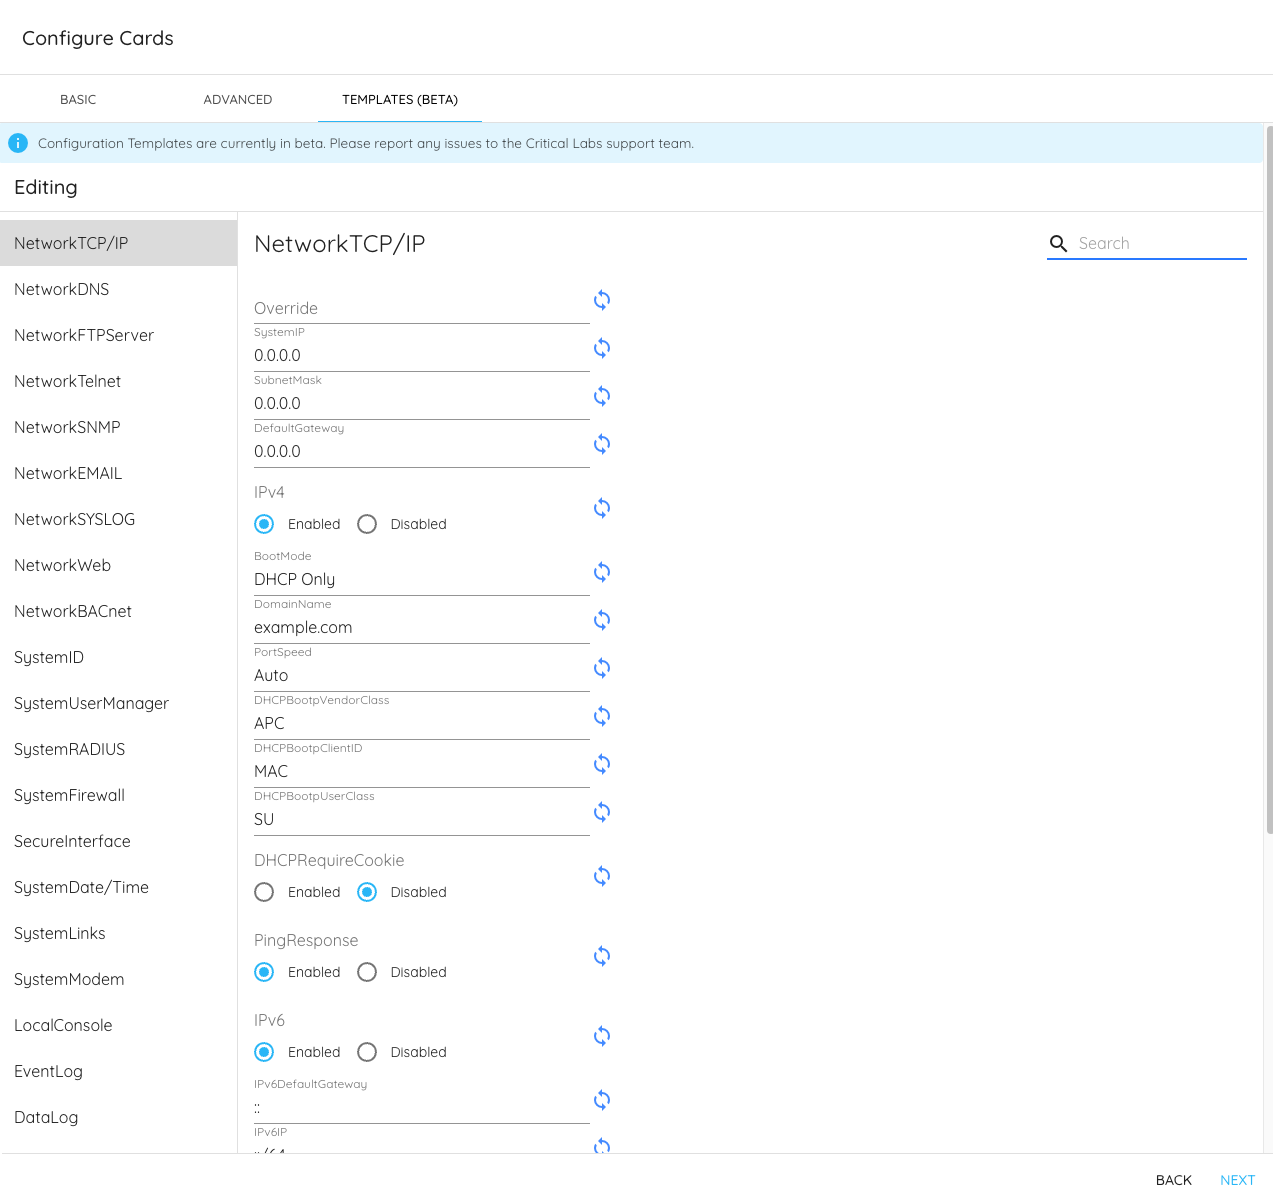Screen dimensions: 1273x1204
Task: Open SecureInterface section
Action: (118, 841)
